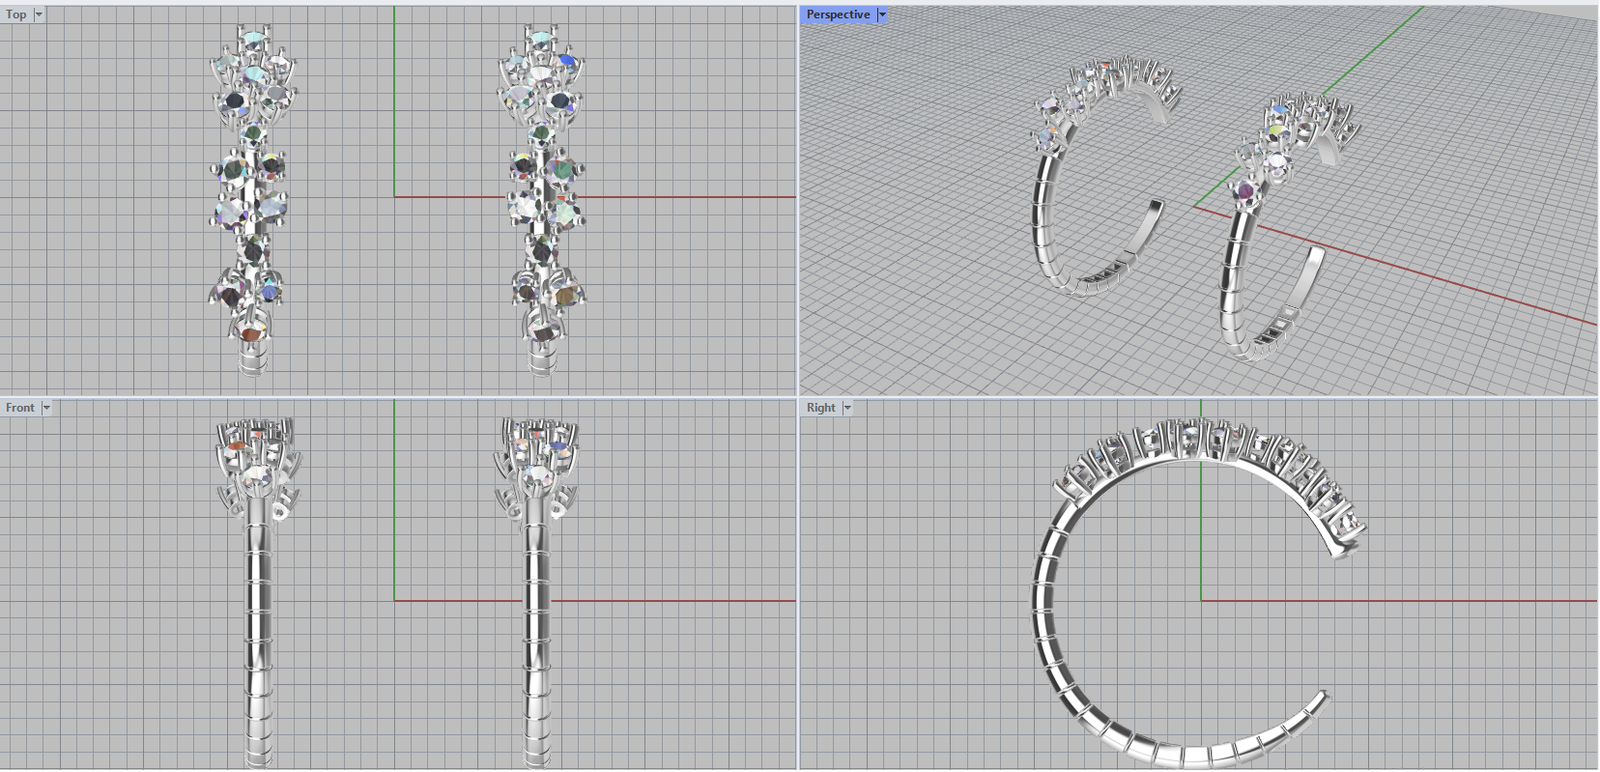Click the Right viewport title label
The image size is (1600, 772).
tap(821, 408)
